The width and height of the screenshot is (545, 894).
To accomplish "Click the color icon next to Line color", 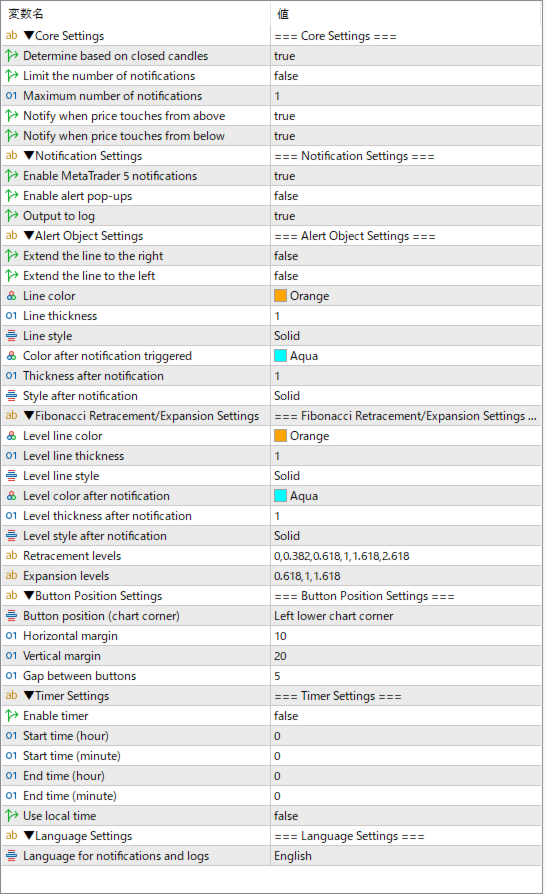I will tap(11, 296).
